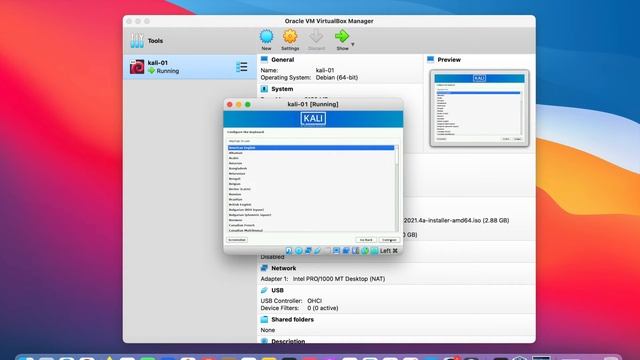Select Canadian Multilingual keymap entry

coord(246,230)
